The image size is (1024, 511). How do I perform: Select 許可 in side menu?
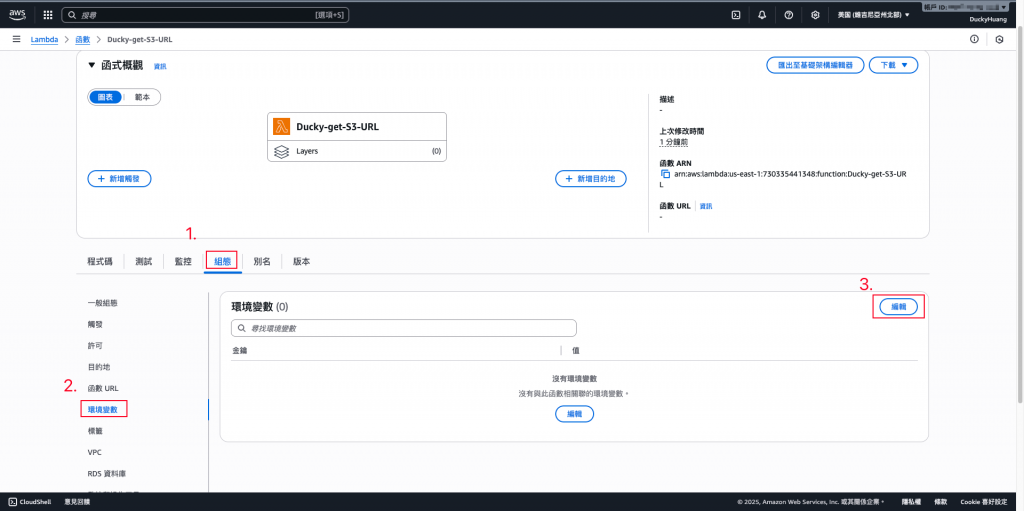click(95, 346)
